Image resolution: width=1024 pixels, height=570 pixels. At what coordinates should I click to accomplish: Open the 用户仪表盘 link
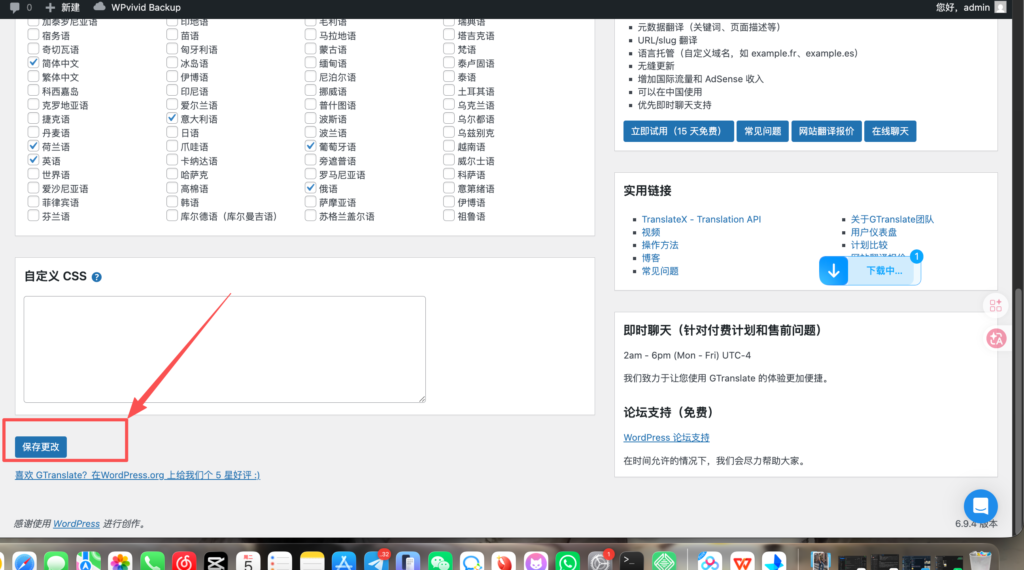coord(874,232)
